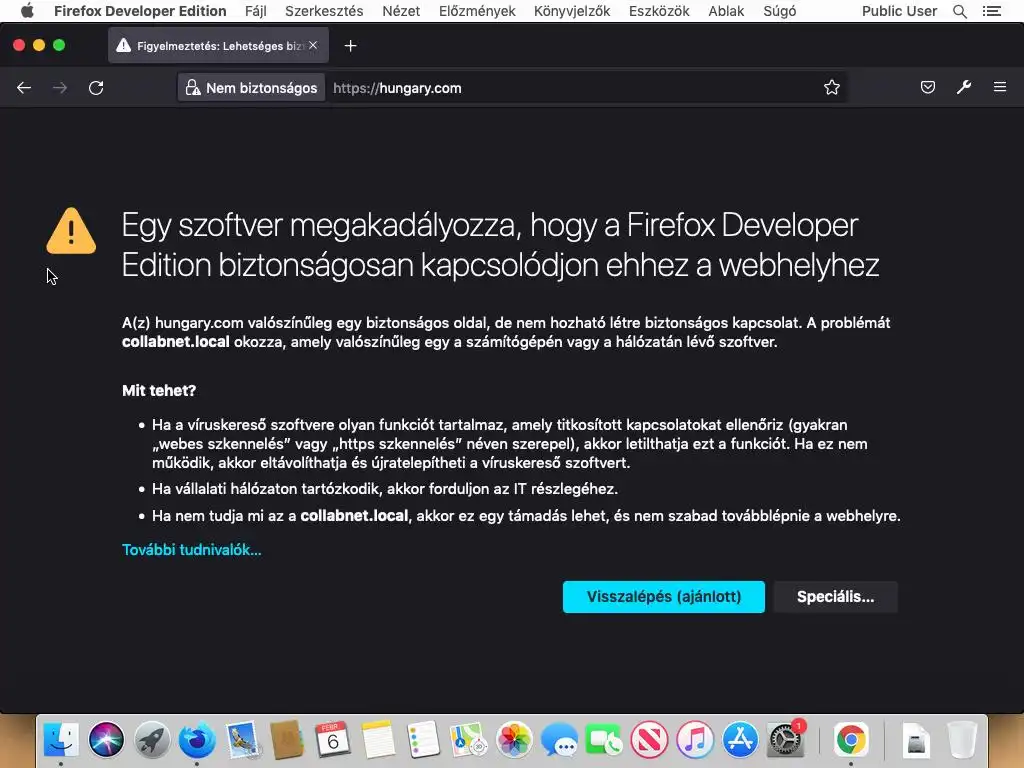1024x768 pixels.
Task: Open System Preferences in the dock
Action: click(x=785, y=740)
